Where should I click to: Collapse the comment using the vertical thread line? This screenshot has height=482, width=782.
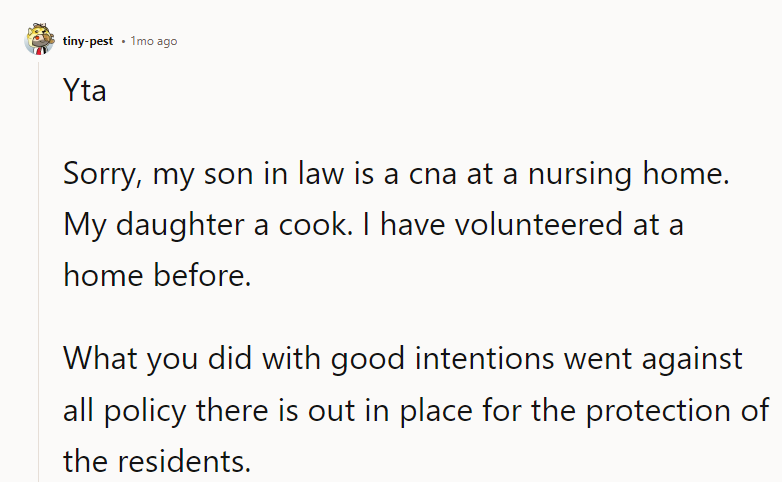(39, 280)
